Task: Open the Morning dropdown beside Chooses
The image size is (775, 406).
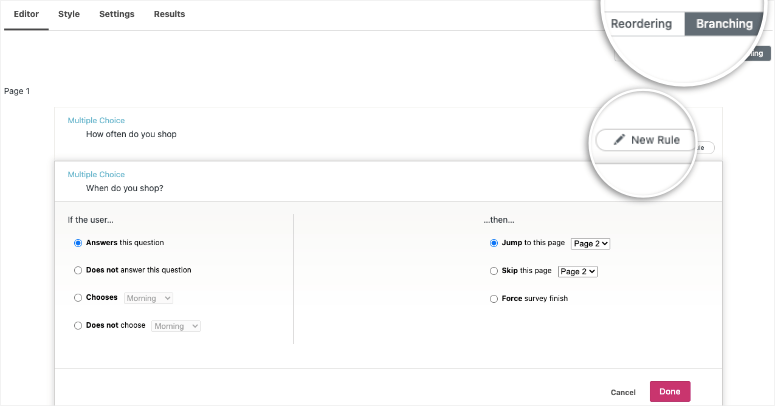Action: [x=148, y=298]
